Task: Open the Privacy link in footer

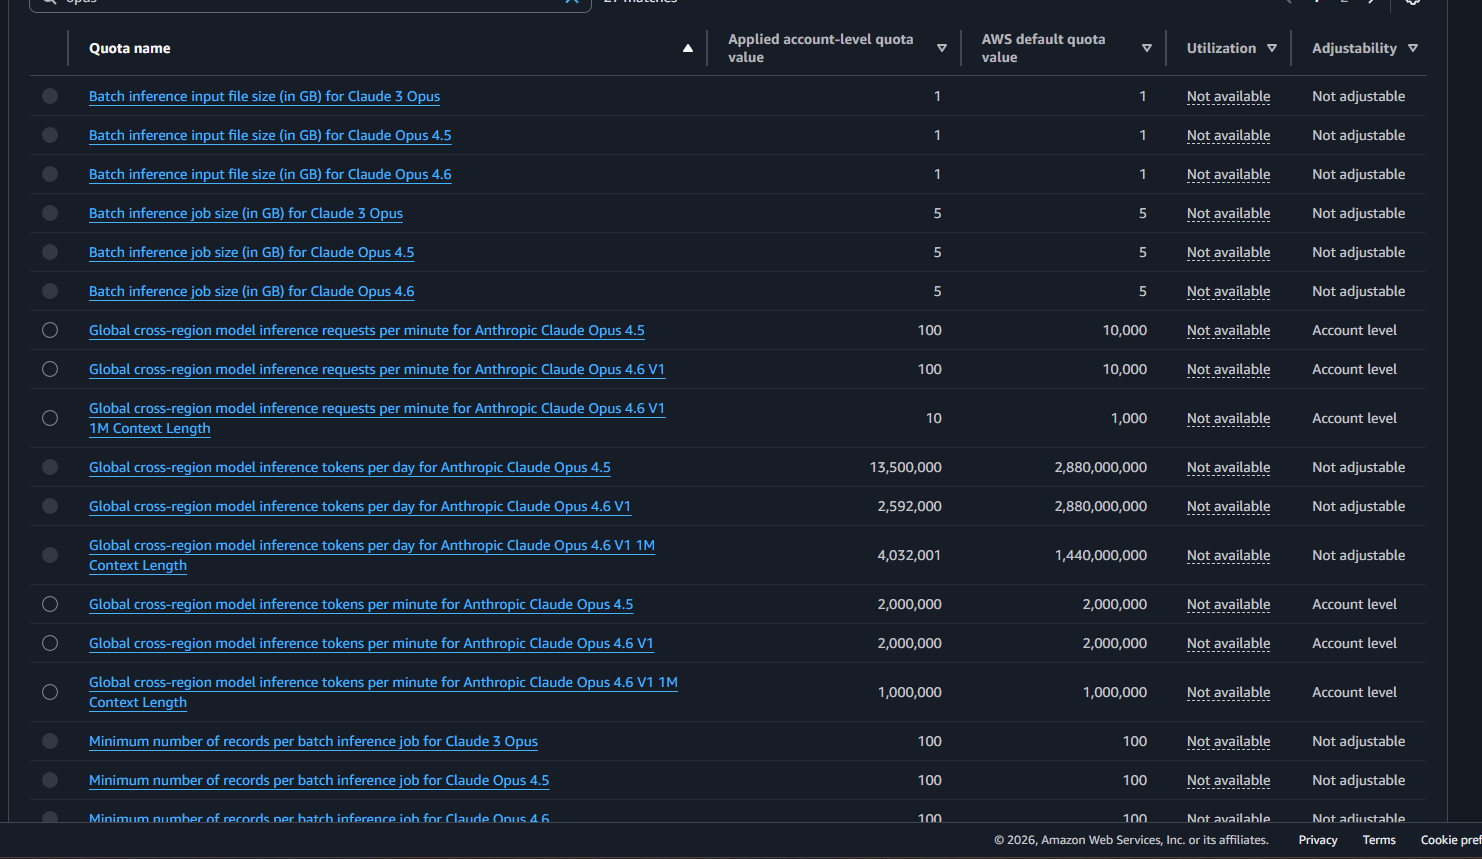Action: (1318, 840)
